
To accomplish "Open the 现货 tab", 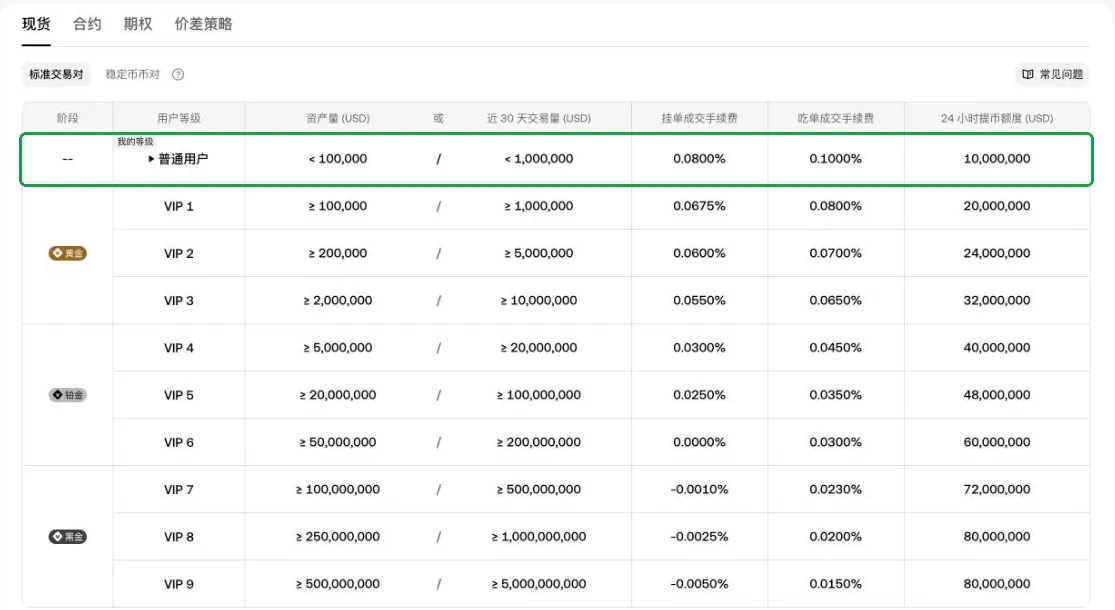I will [x=36, y=24].
